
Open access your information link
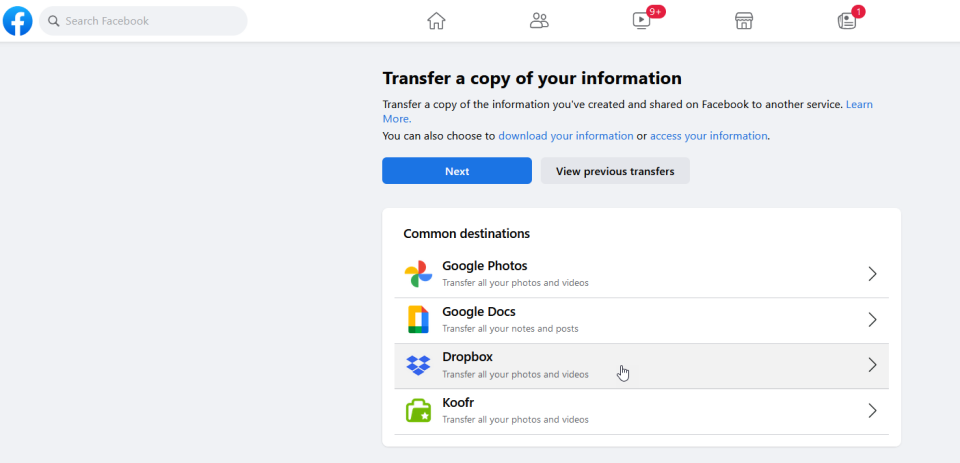tap(708, 136)
